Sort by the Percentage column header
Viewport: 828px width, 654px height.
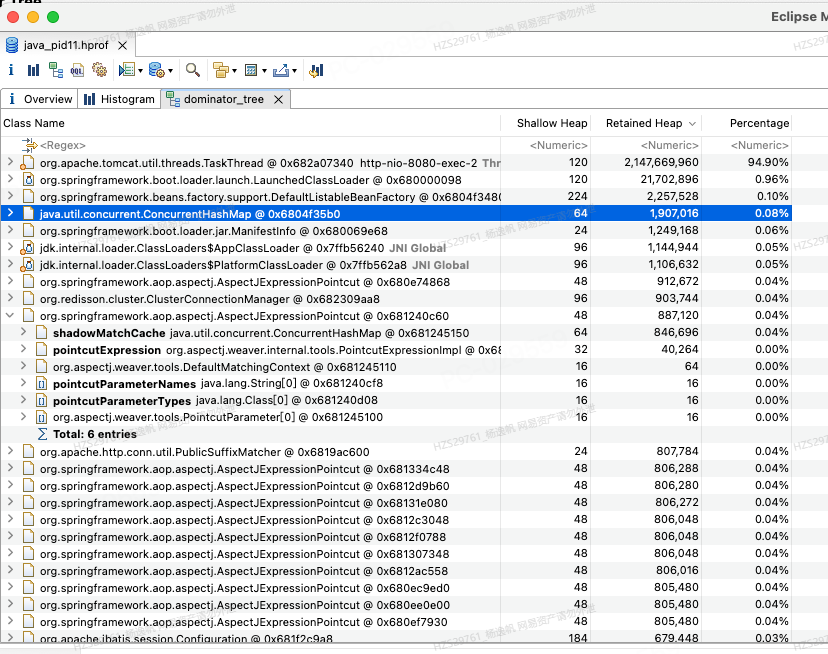(x=747, y=123)
